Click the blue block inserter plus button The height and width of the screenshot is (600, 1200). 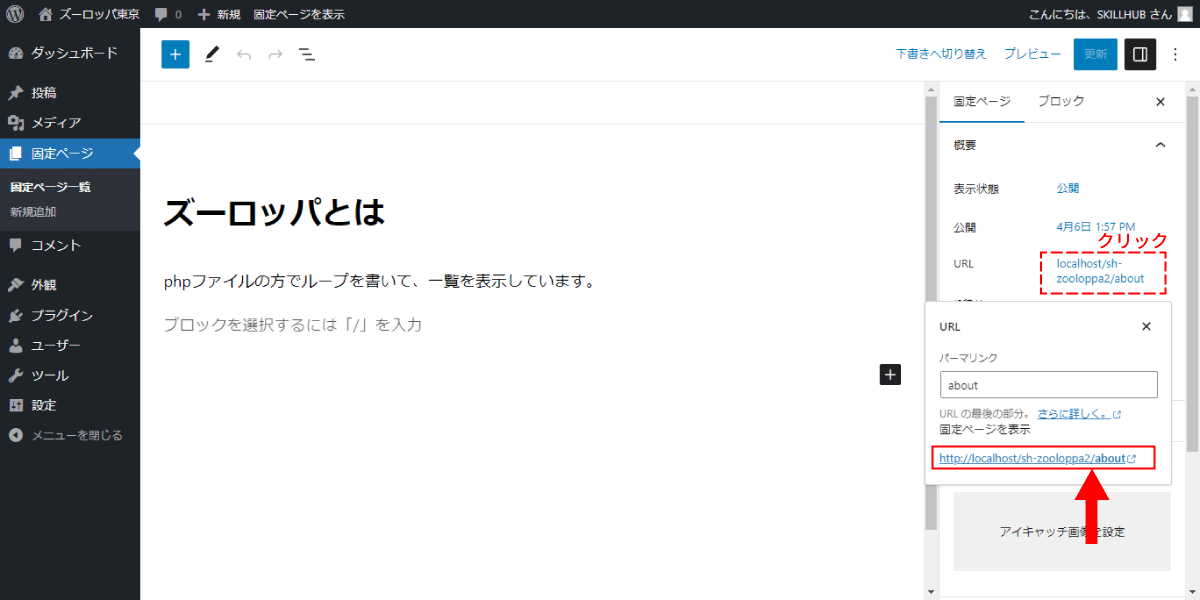pos(175,54)
